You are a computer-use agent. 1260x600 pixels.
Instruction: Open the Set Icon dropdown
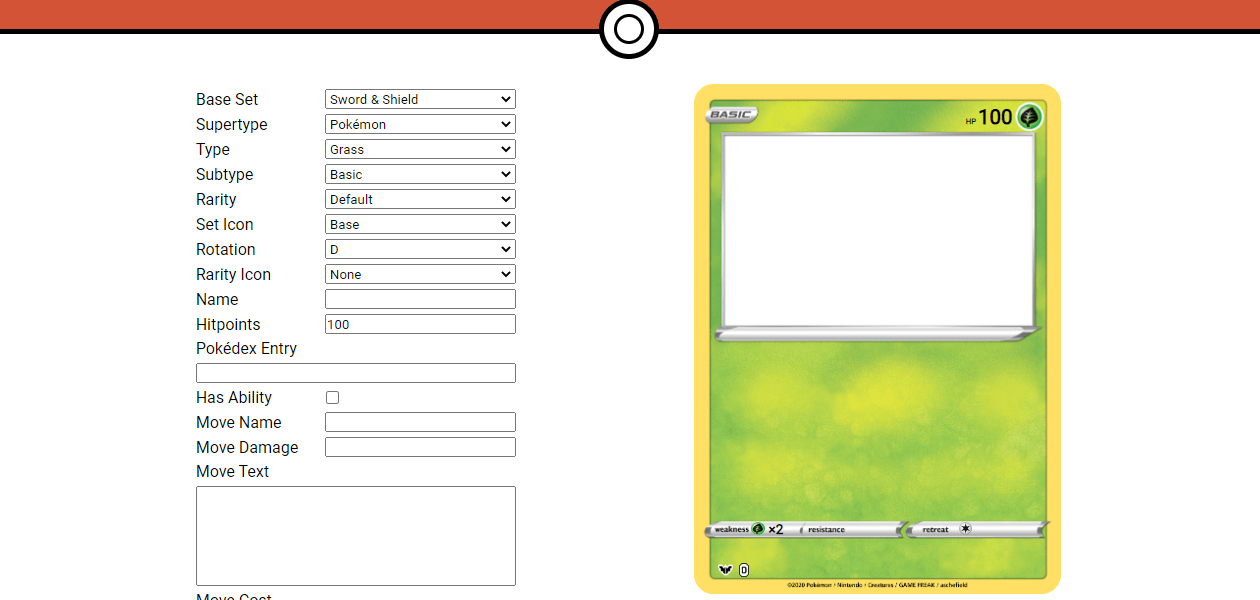click(x=420, y=224)
